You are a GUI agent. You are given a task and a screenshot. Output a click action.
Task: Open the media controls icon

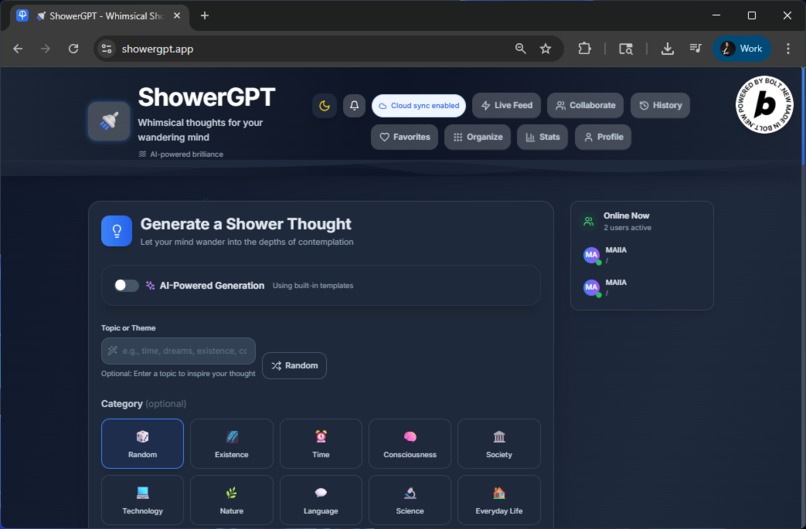tap(695, 49)
